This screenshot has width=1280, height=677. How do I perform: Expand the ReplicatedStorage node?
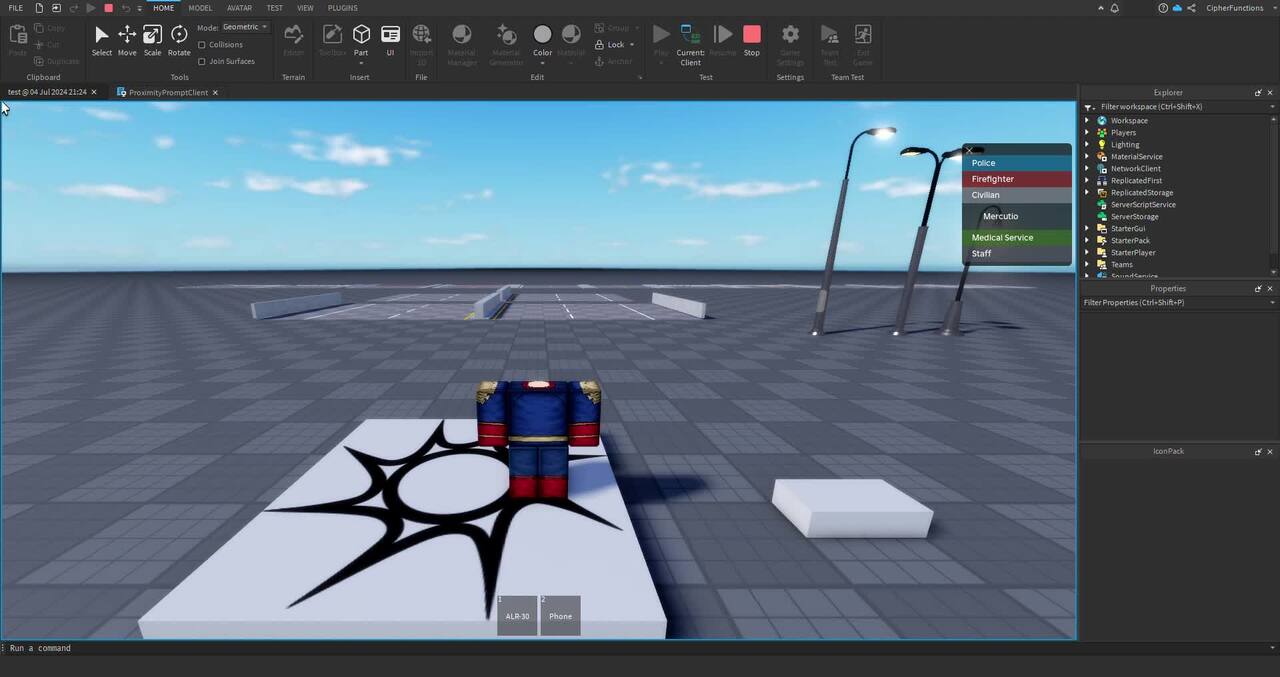pos(1087,193)
